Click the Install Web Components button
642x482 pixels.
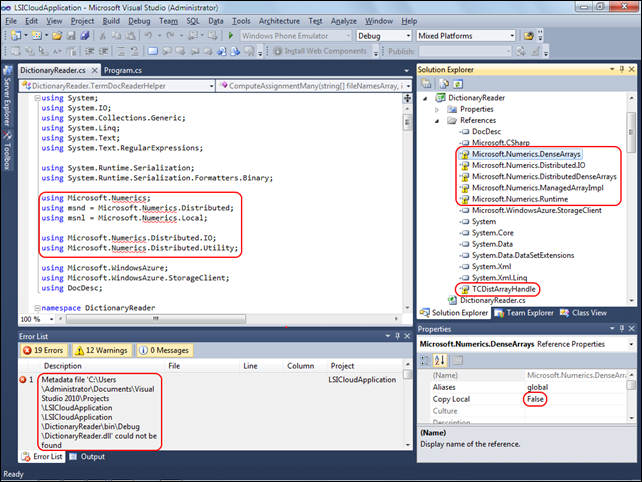pyautogui.click(x=320, y=51)
